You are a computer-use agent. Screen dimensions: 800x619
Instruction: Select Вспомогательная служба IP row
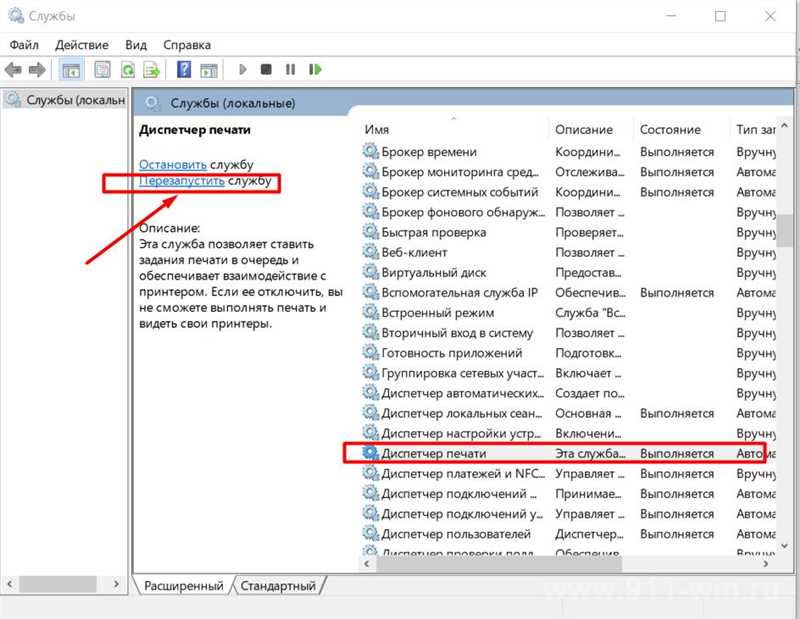(568, 292)
